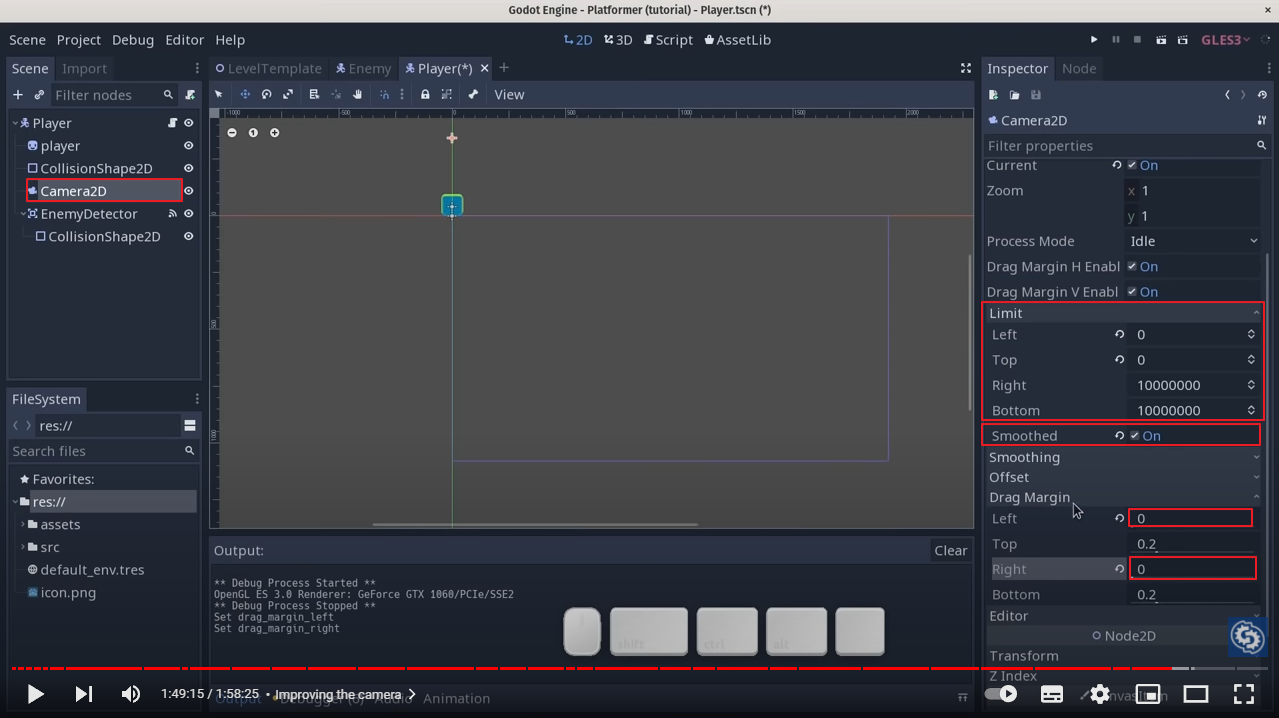Open the Import dock tab
Image resolution: width=1279 pixels, height=718 pixels.
pyautogui.click(x=84, y=68)
